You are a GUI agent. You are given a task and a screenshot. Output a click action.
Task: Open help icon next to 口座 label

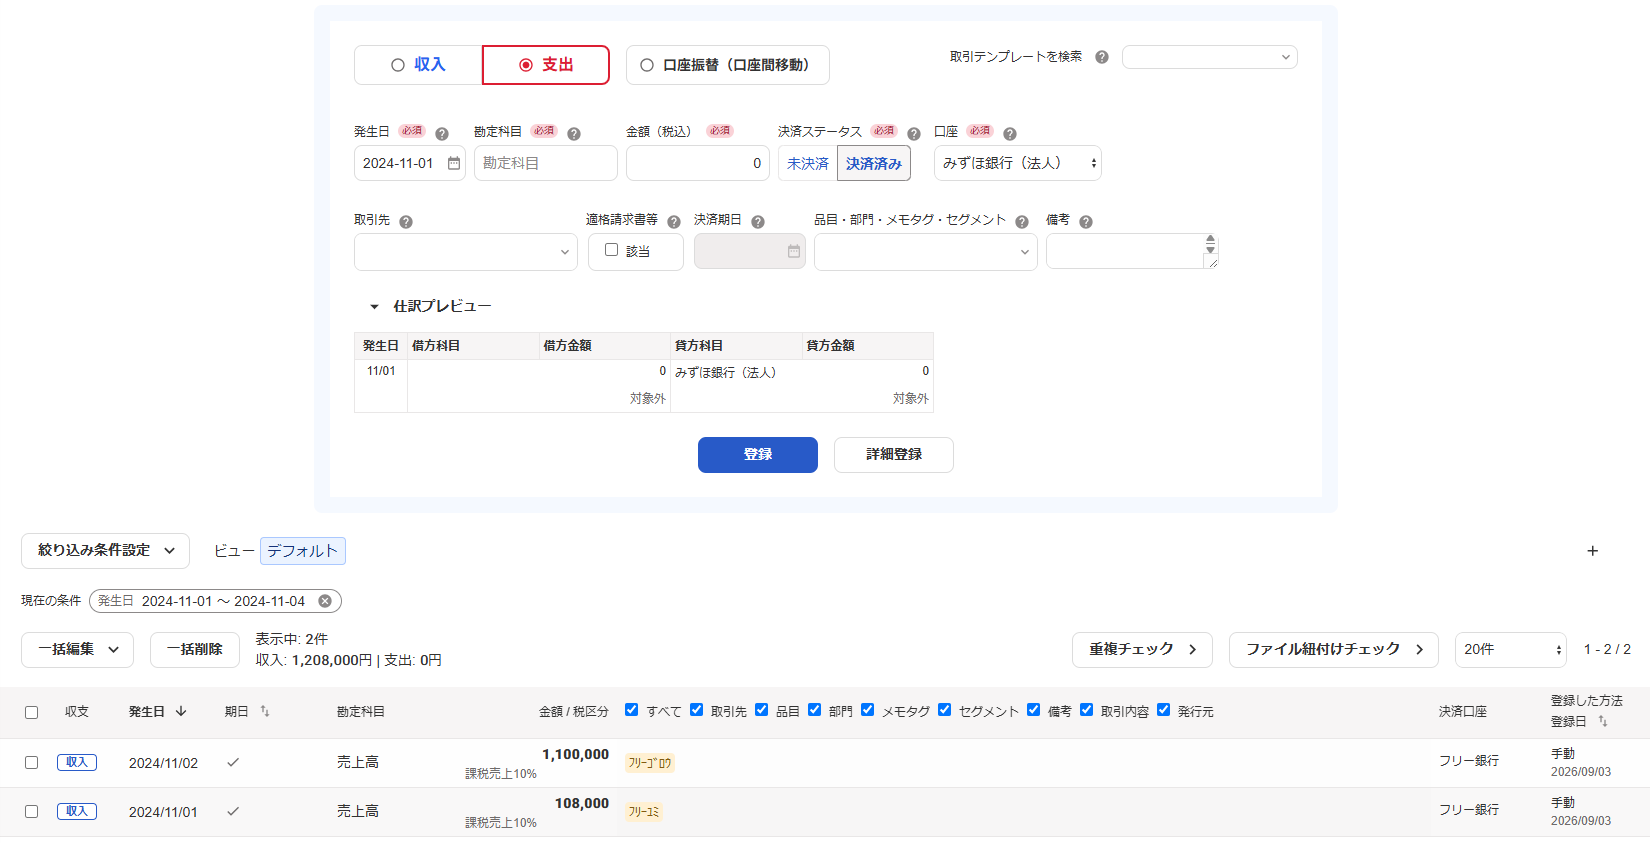tap(1010, 134)
